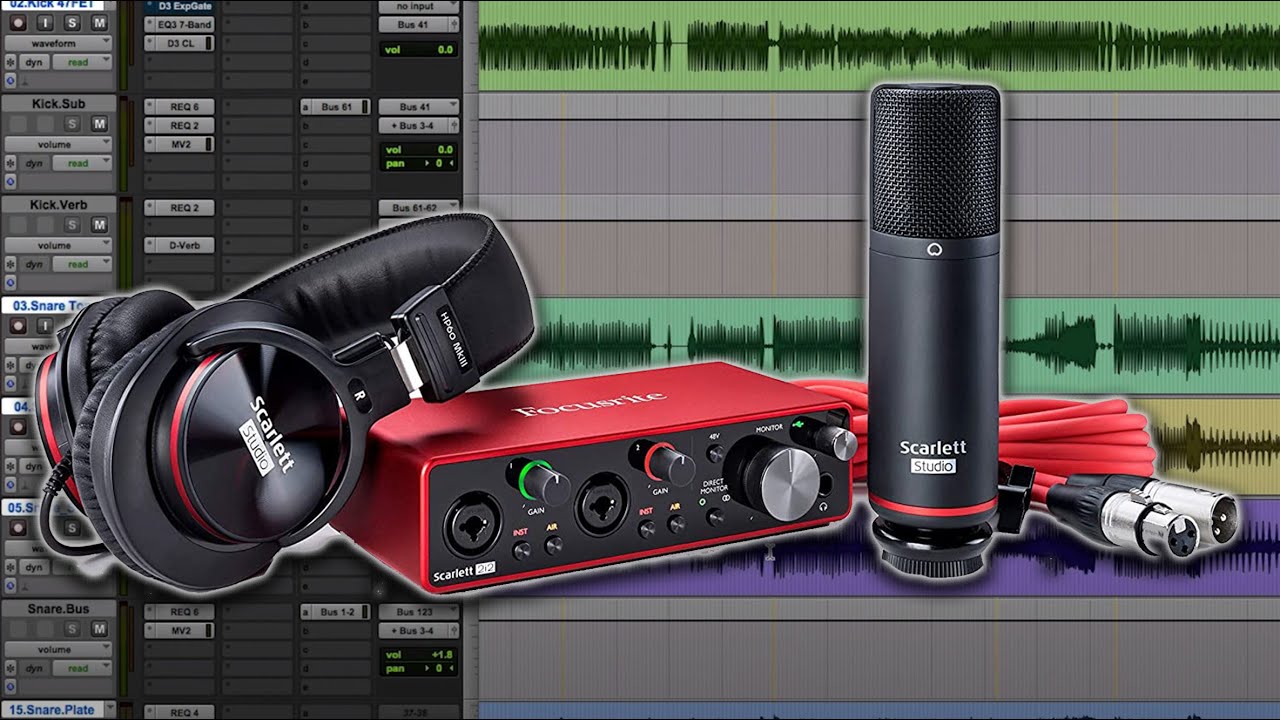Click the dyn button on Snare.Bus track
Viewport: 1280px width, 720px height.
tap(34, 668)
